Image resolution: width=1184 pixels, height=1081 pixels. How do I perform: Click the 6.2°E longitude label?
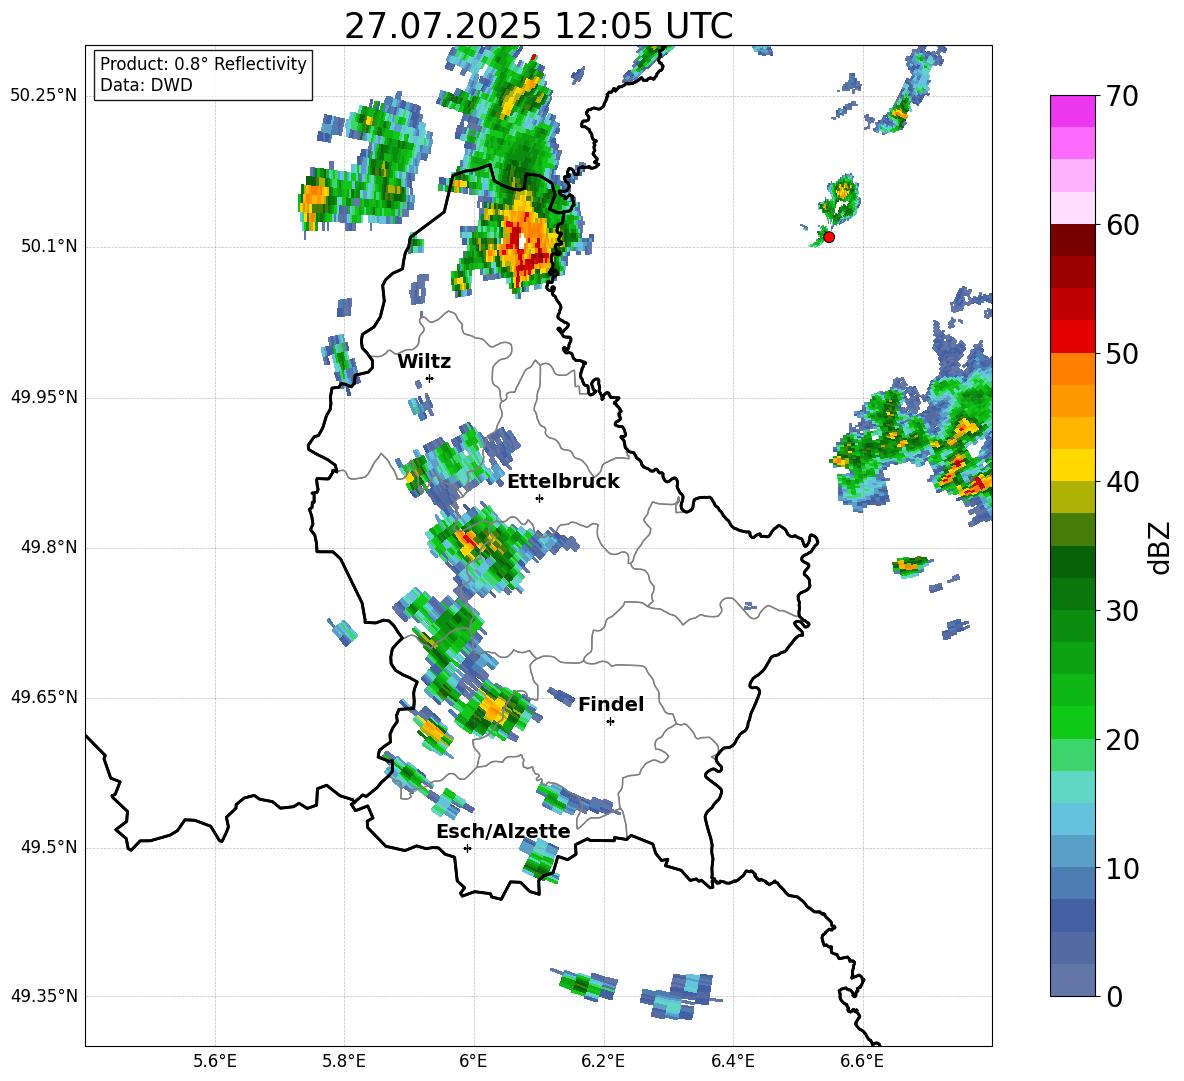coord(603,1061)
